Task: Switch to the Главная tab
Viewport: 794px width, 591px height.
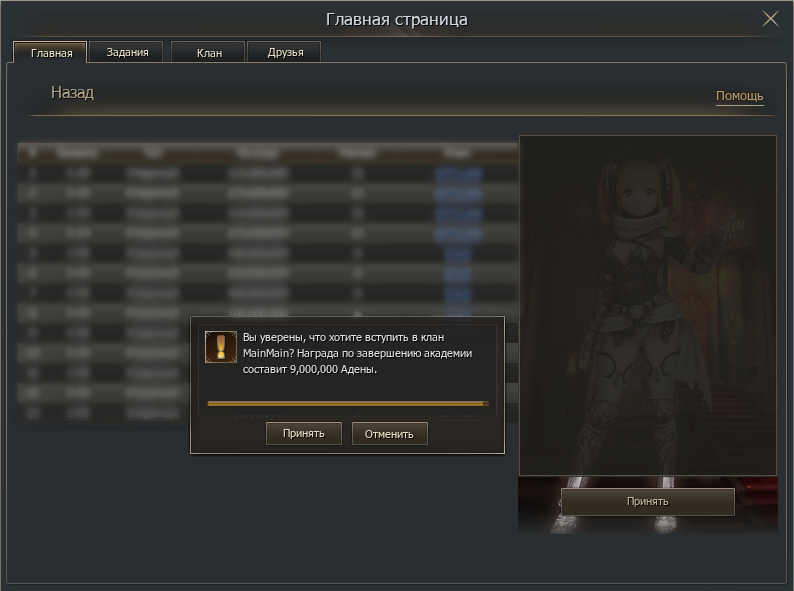Action: point(51,53)
